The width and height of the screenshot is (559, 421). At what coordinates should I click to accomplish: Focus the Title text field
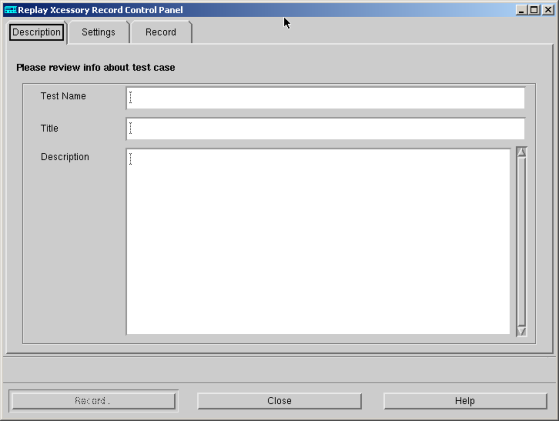325,129
